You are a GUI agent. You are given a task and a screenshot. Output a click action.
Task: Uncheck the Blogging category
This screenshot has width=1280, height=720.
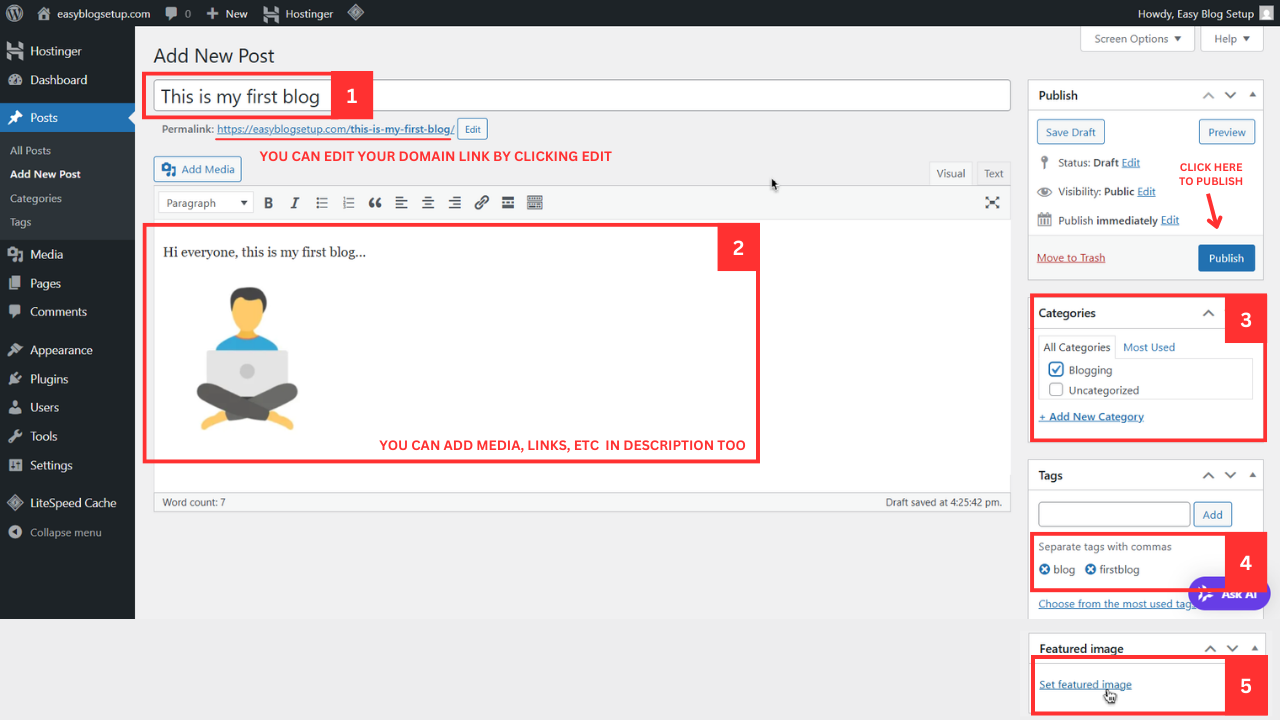pos(1056,370)
